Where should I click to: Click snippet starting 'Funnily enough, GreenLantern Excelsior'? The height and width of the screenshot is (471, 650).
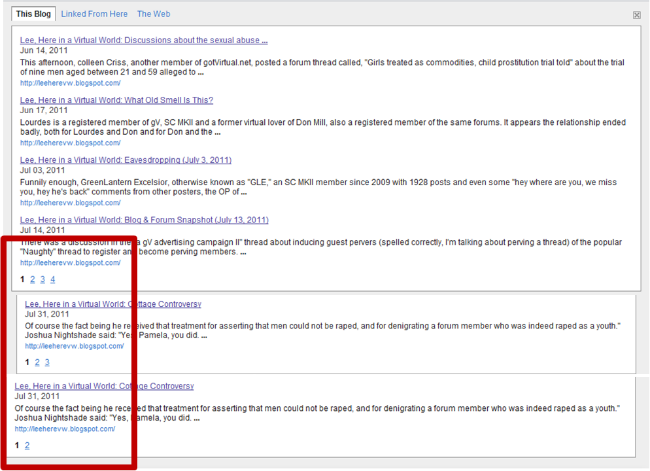(318, 187)
